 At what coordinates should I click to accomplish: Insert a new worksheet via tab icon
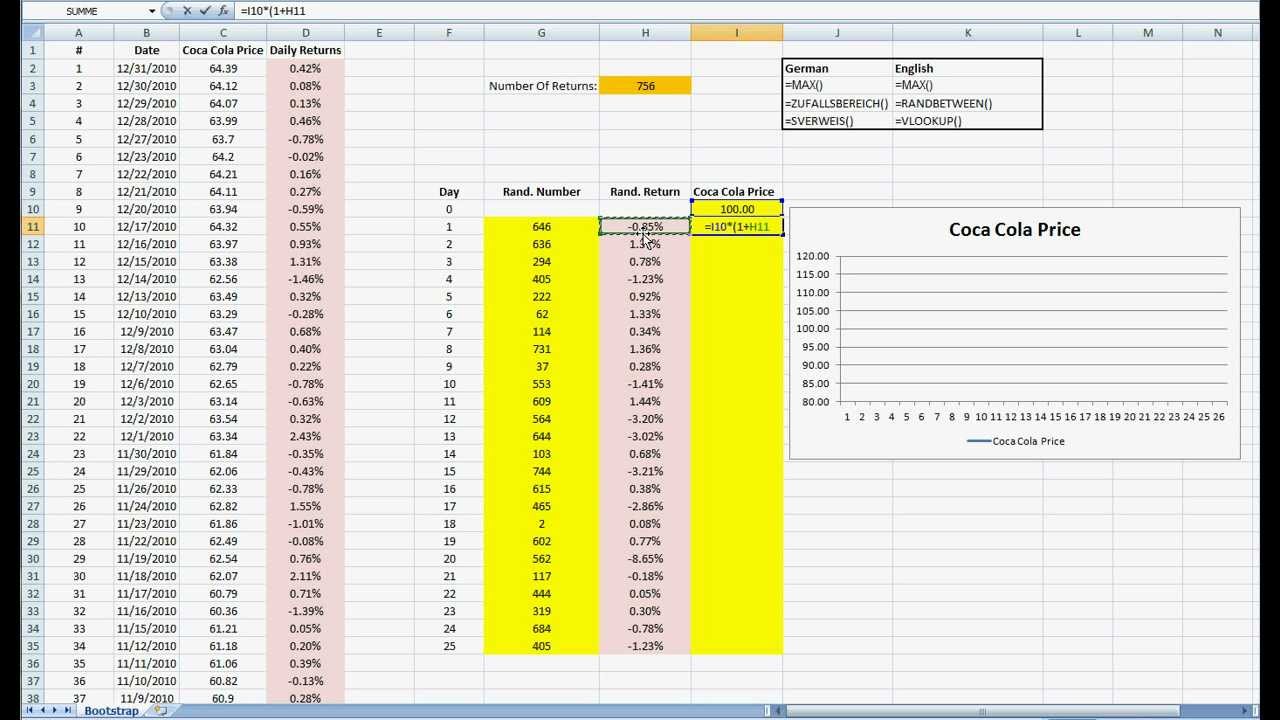tap(160, 711)
